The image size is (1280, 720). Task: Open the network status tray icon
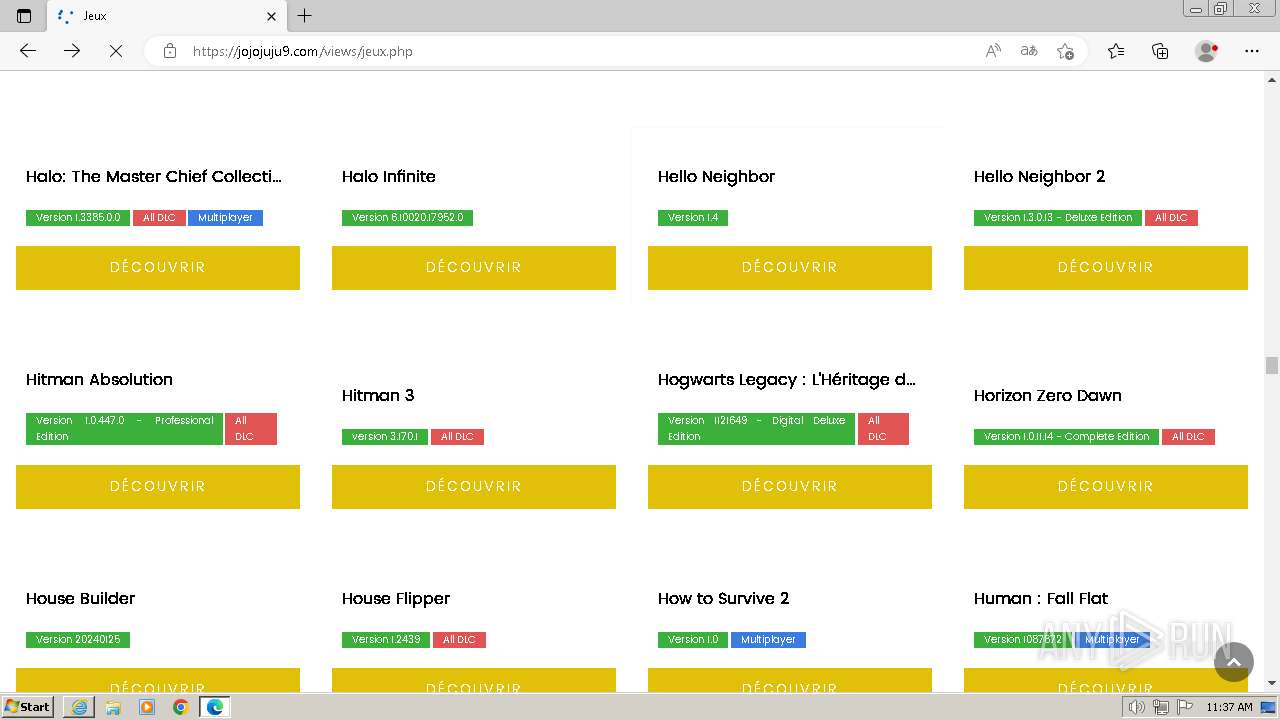point(1160,707)
